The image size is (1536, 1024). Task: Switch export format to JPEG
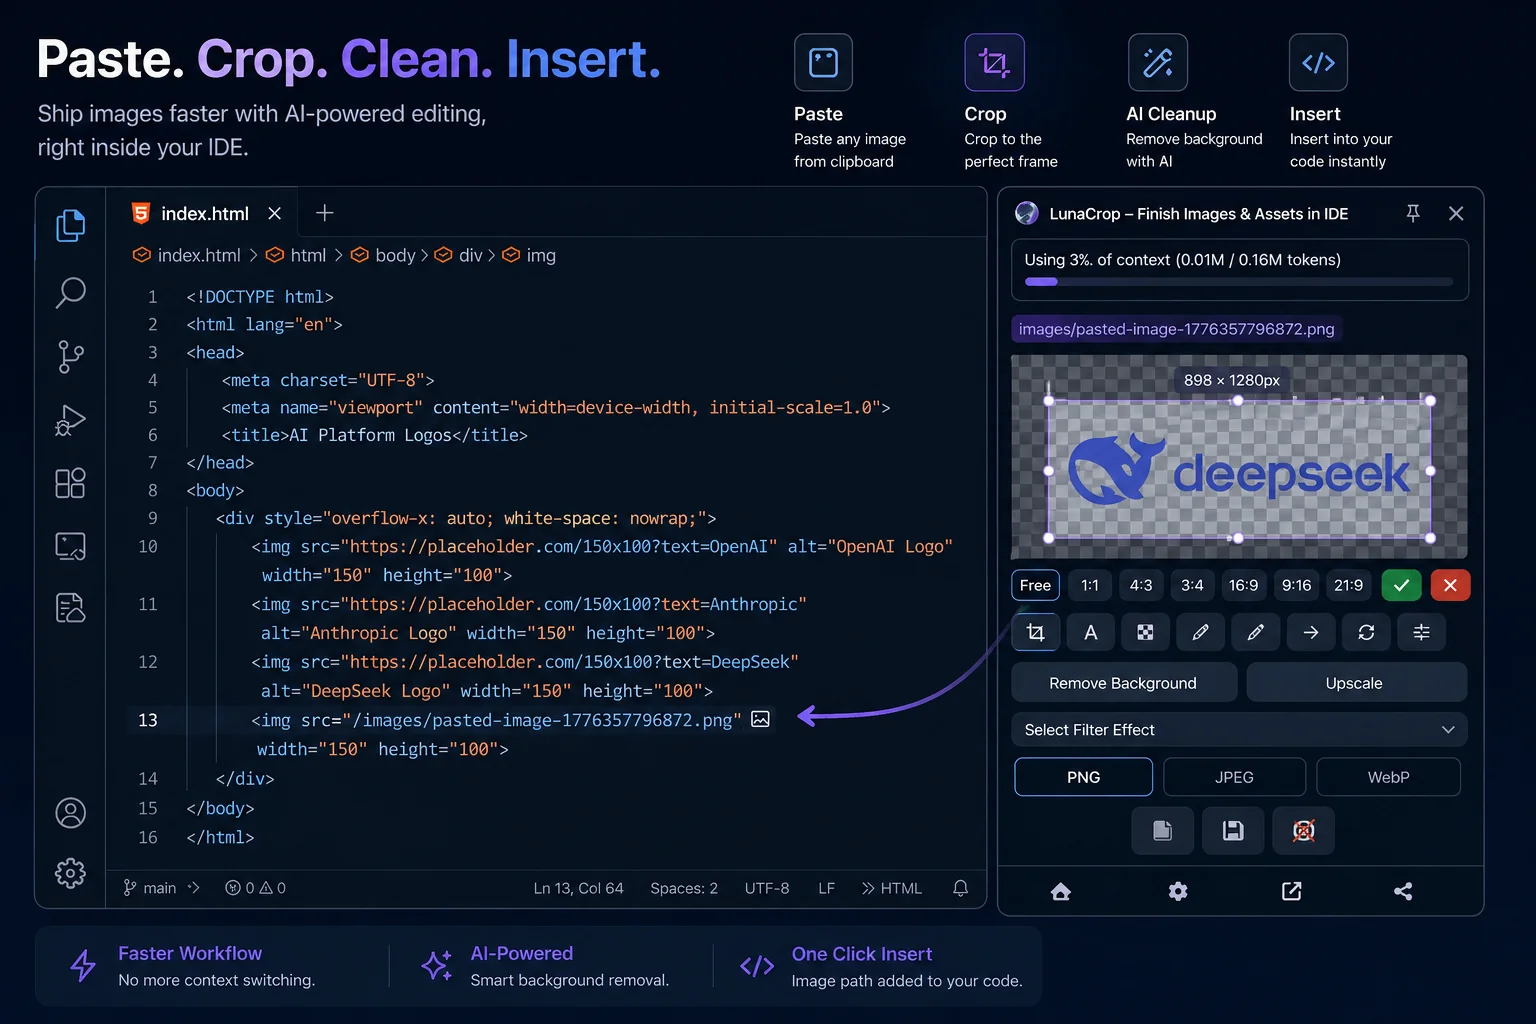(1234, 777)
